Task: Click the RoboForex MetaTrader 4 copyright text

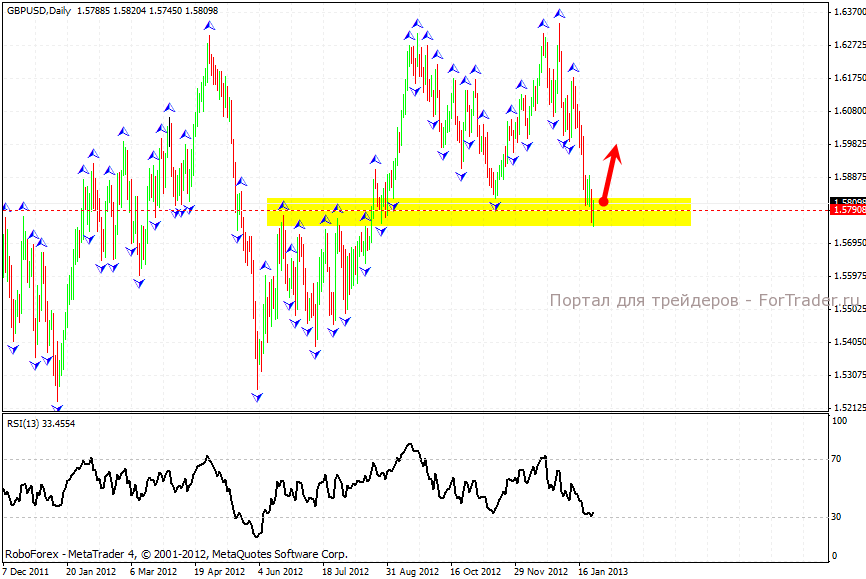Action: [x=176, y=553]
